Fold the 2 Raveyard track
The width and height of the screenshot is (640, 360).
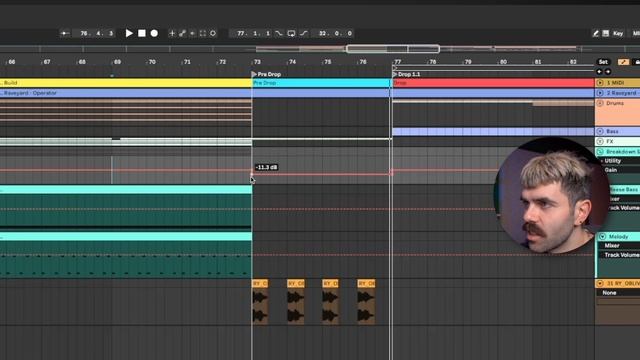point(600,93)
